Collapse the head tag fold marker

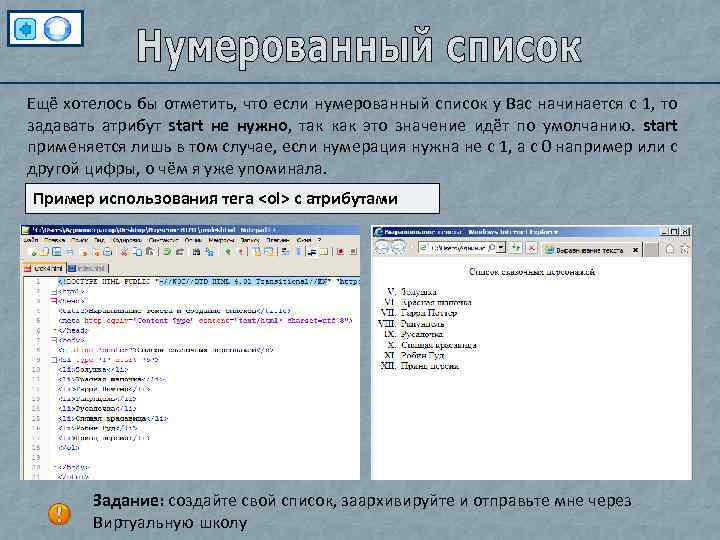coord(54,301)
